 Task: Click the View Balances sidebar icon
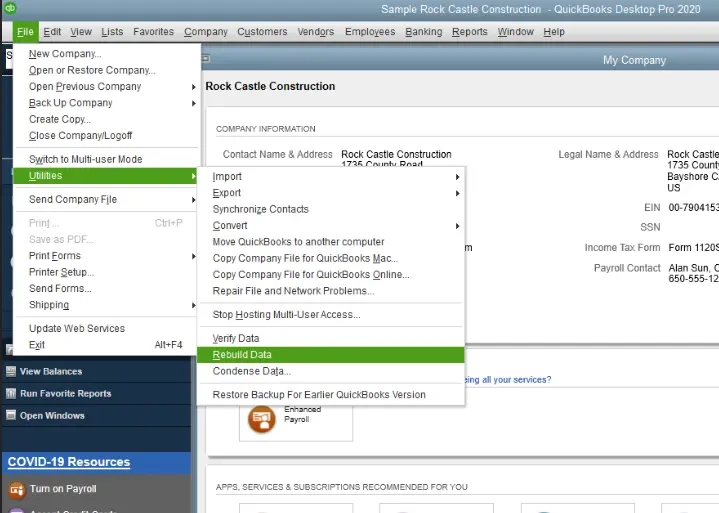(11, 371)
